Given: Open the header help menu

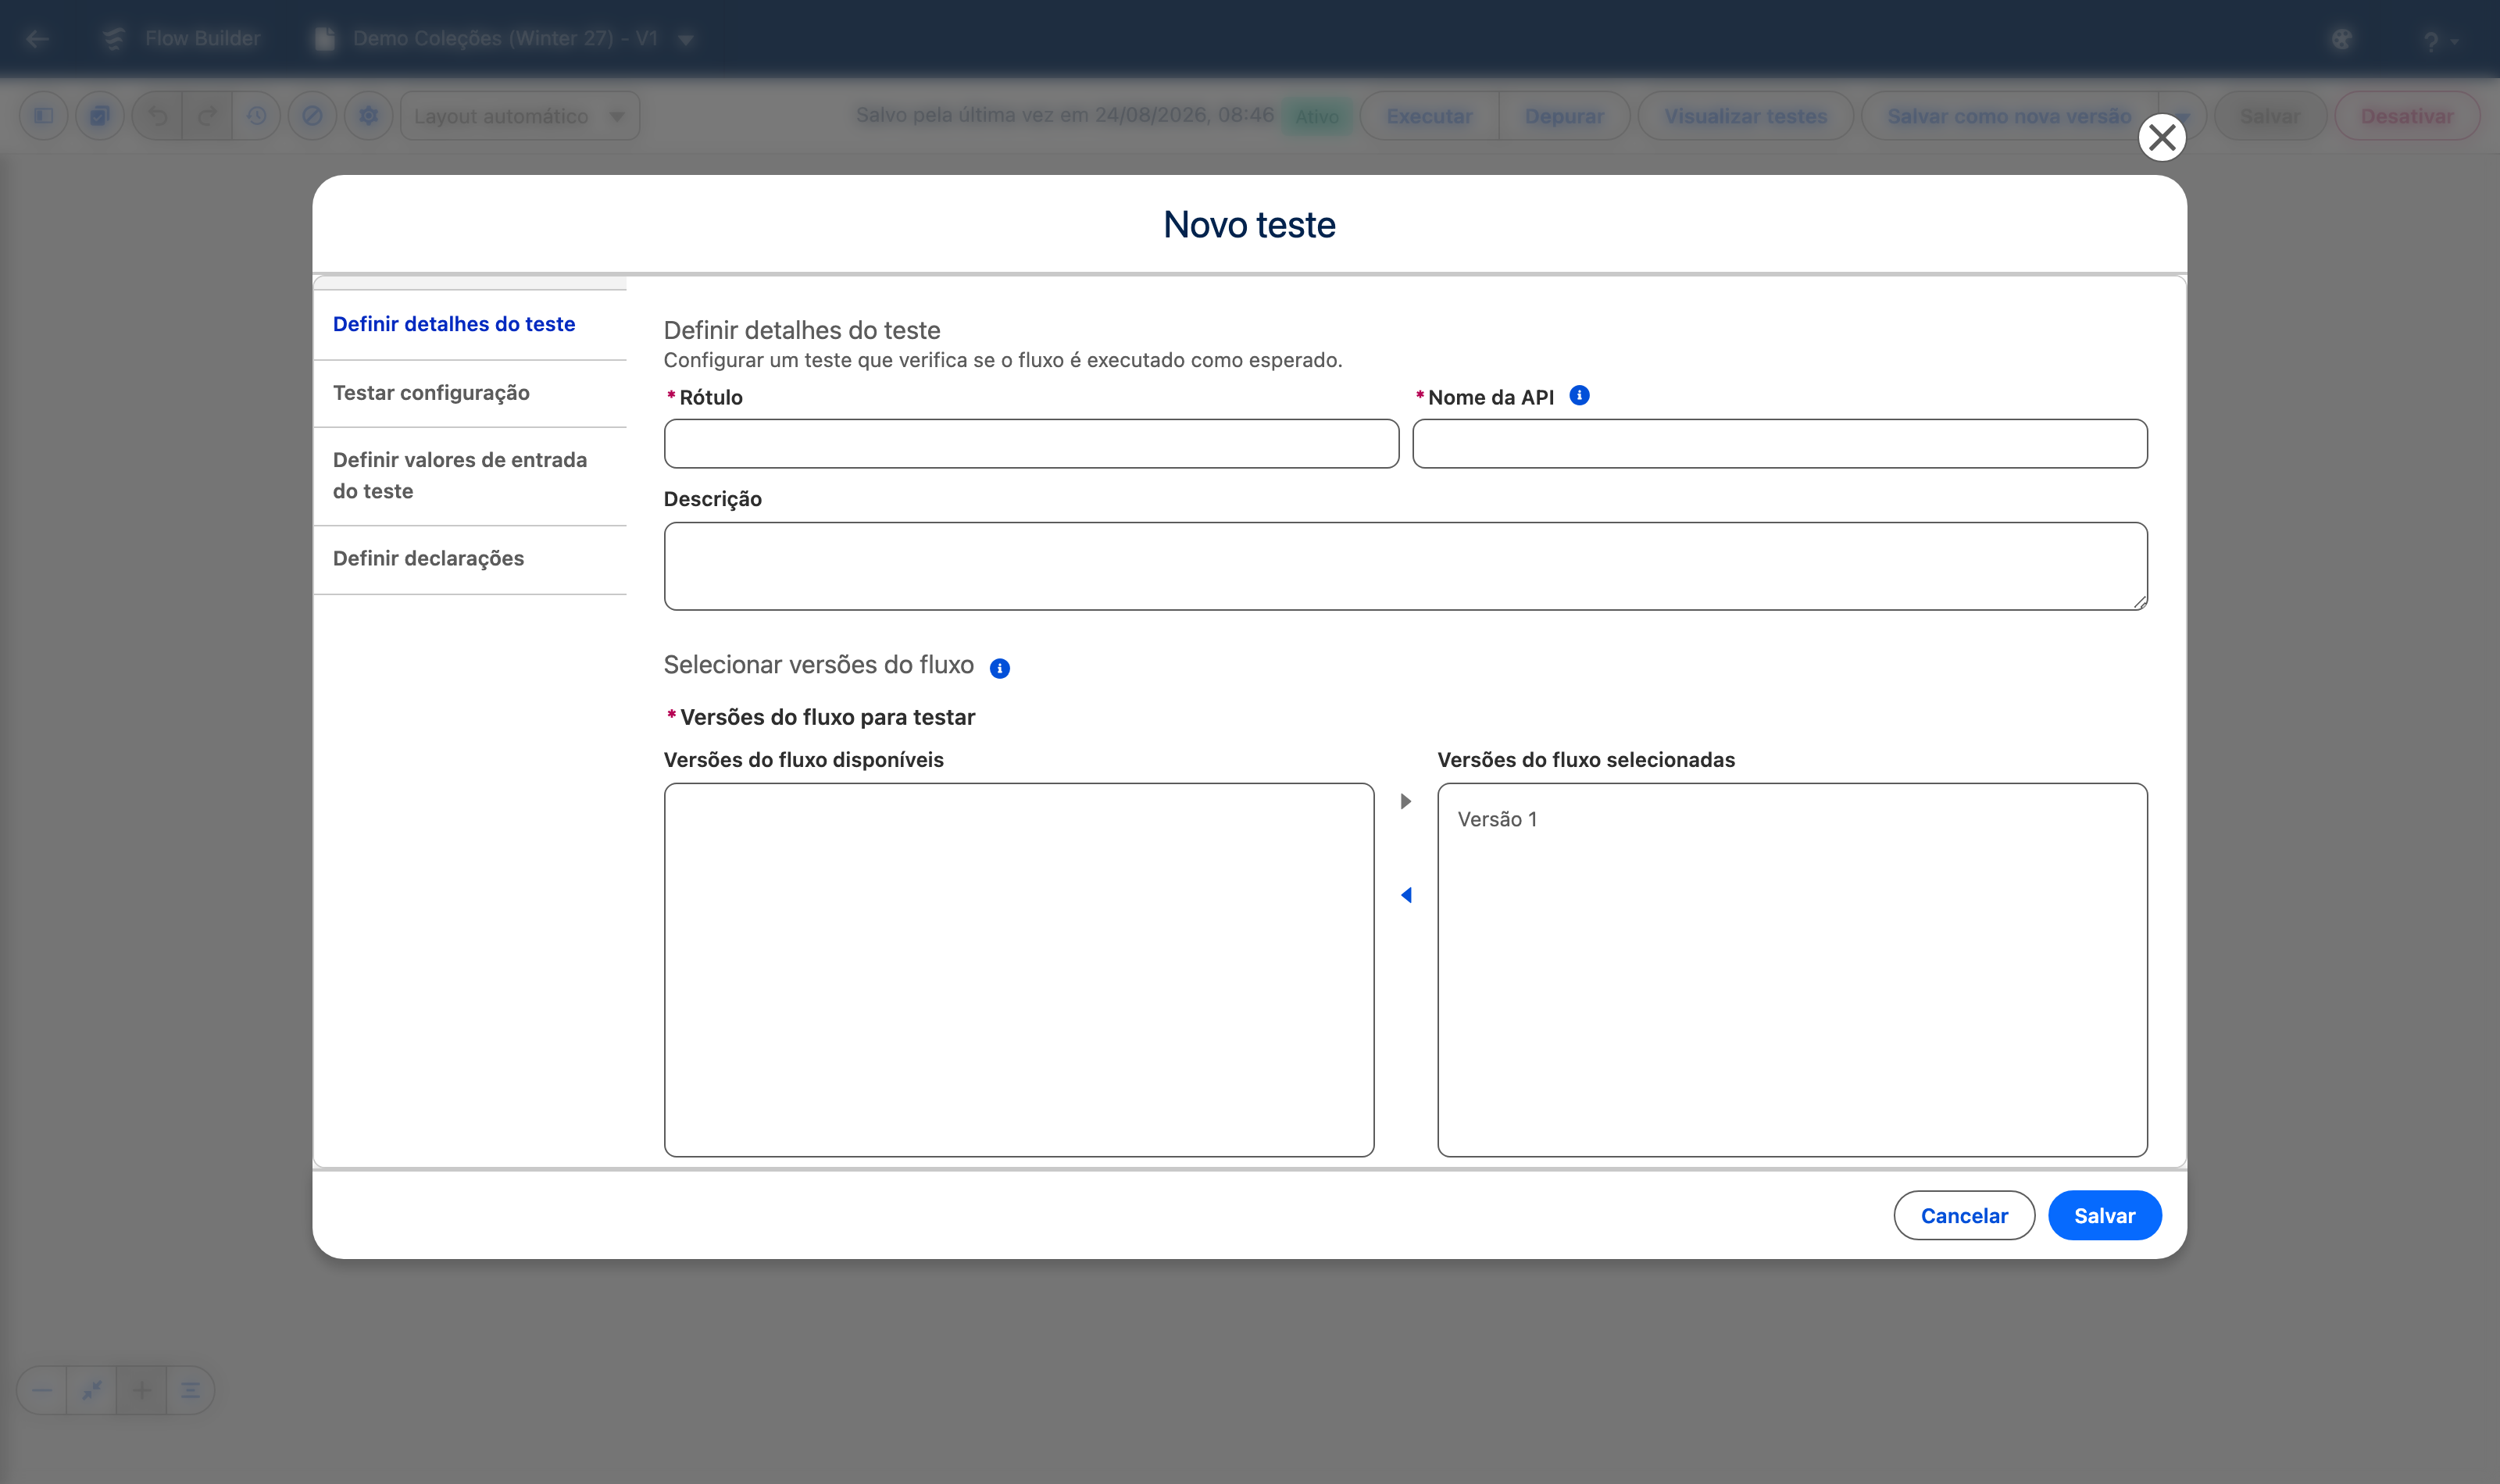Looking at the screenshot, I should click(2440, 41).
